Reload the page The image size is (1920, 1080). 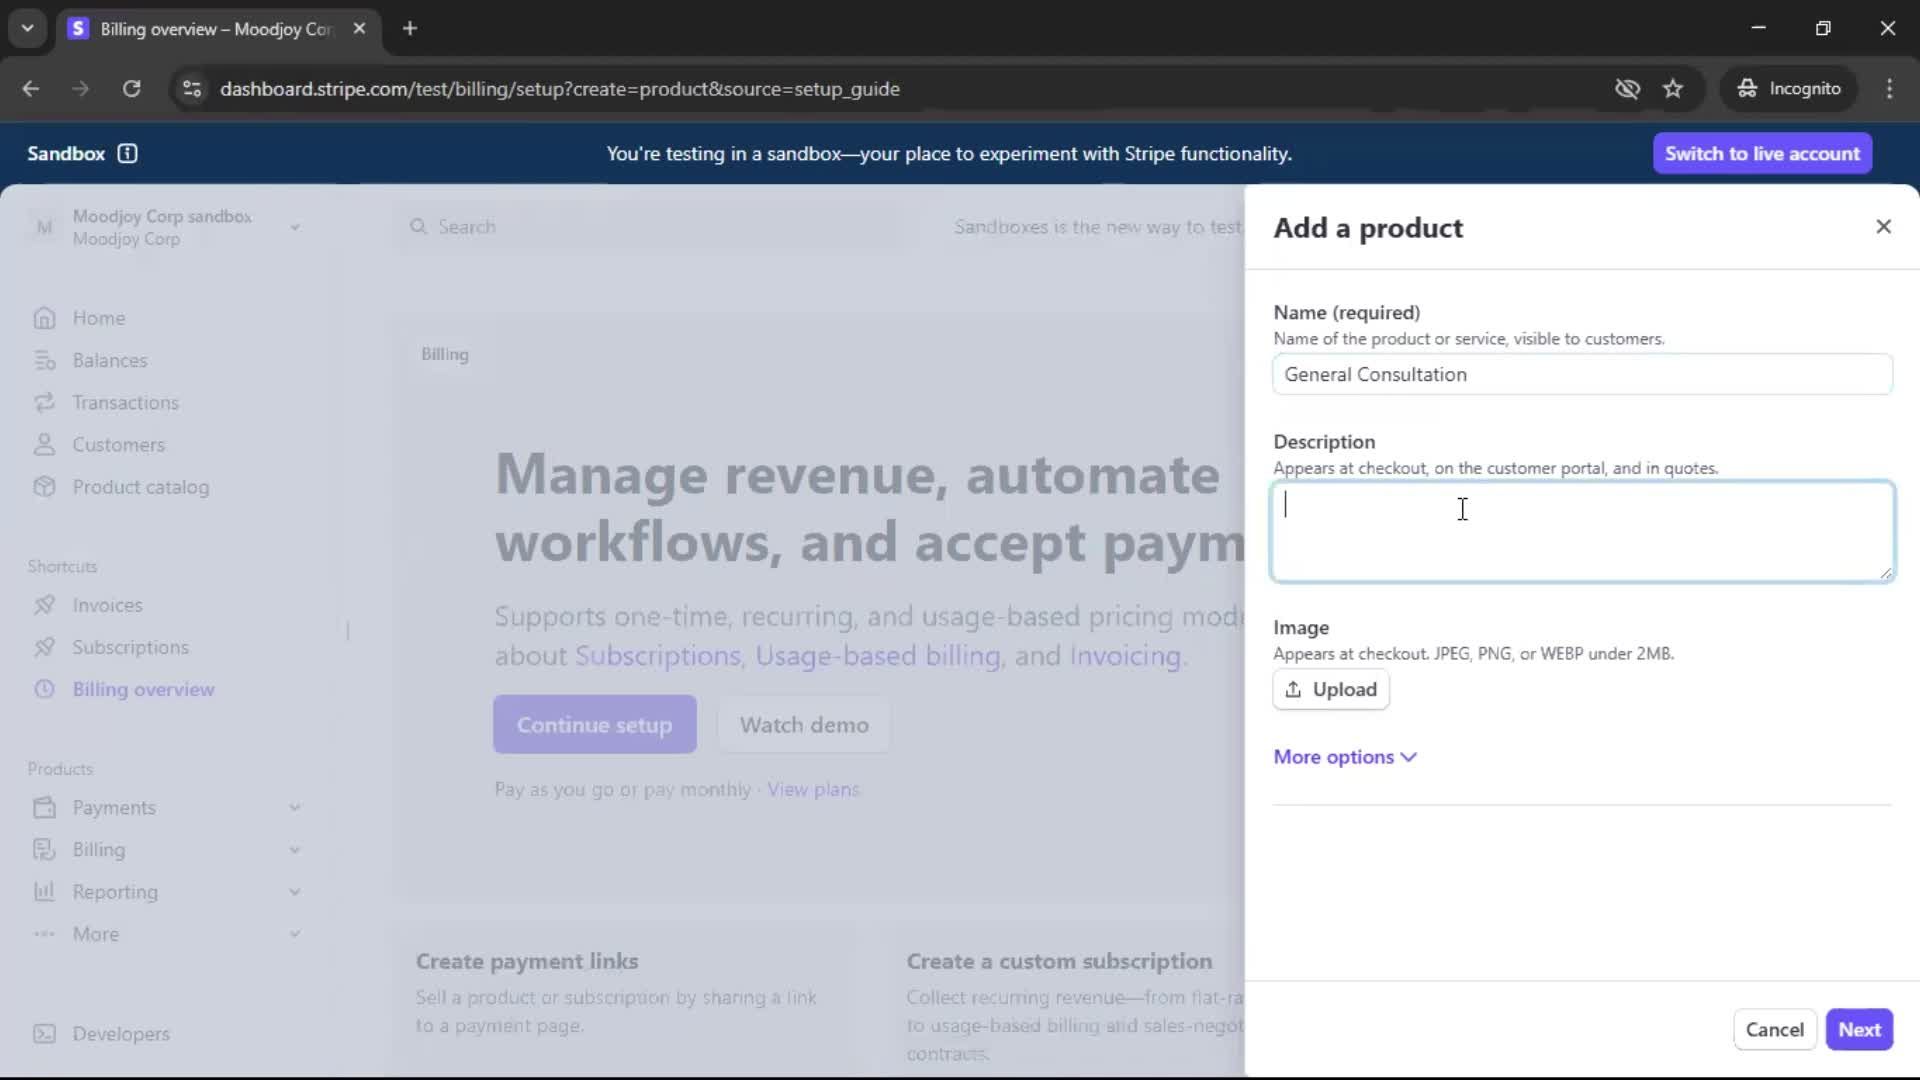coord(131,89)
